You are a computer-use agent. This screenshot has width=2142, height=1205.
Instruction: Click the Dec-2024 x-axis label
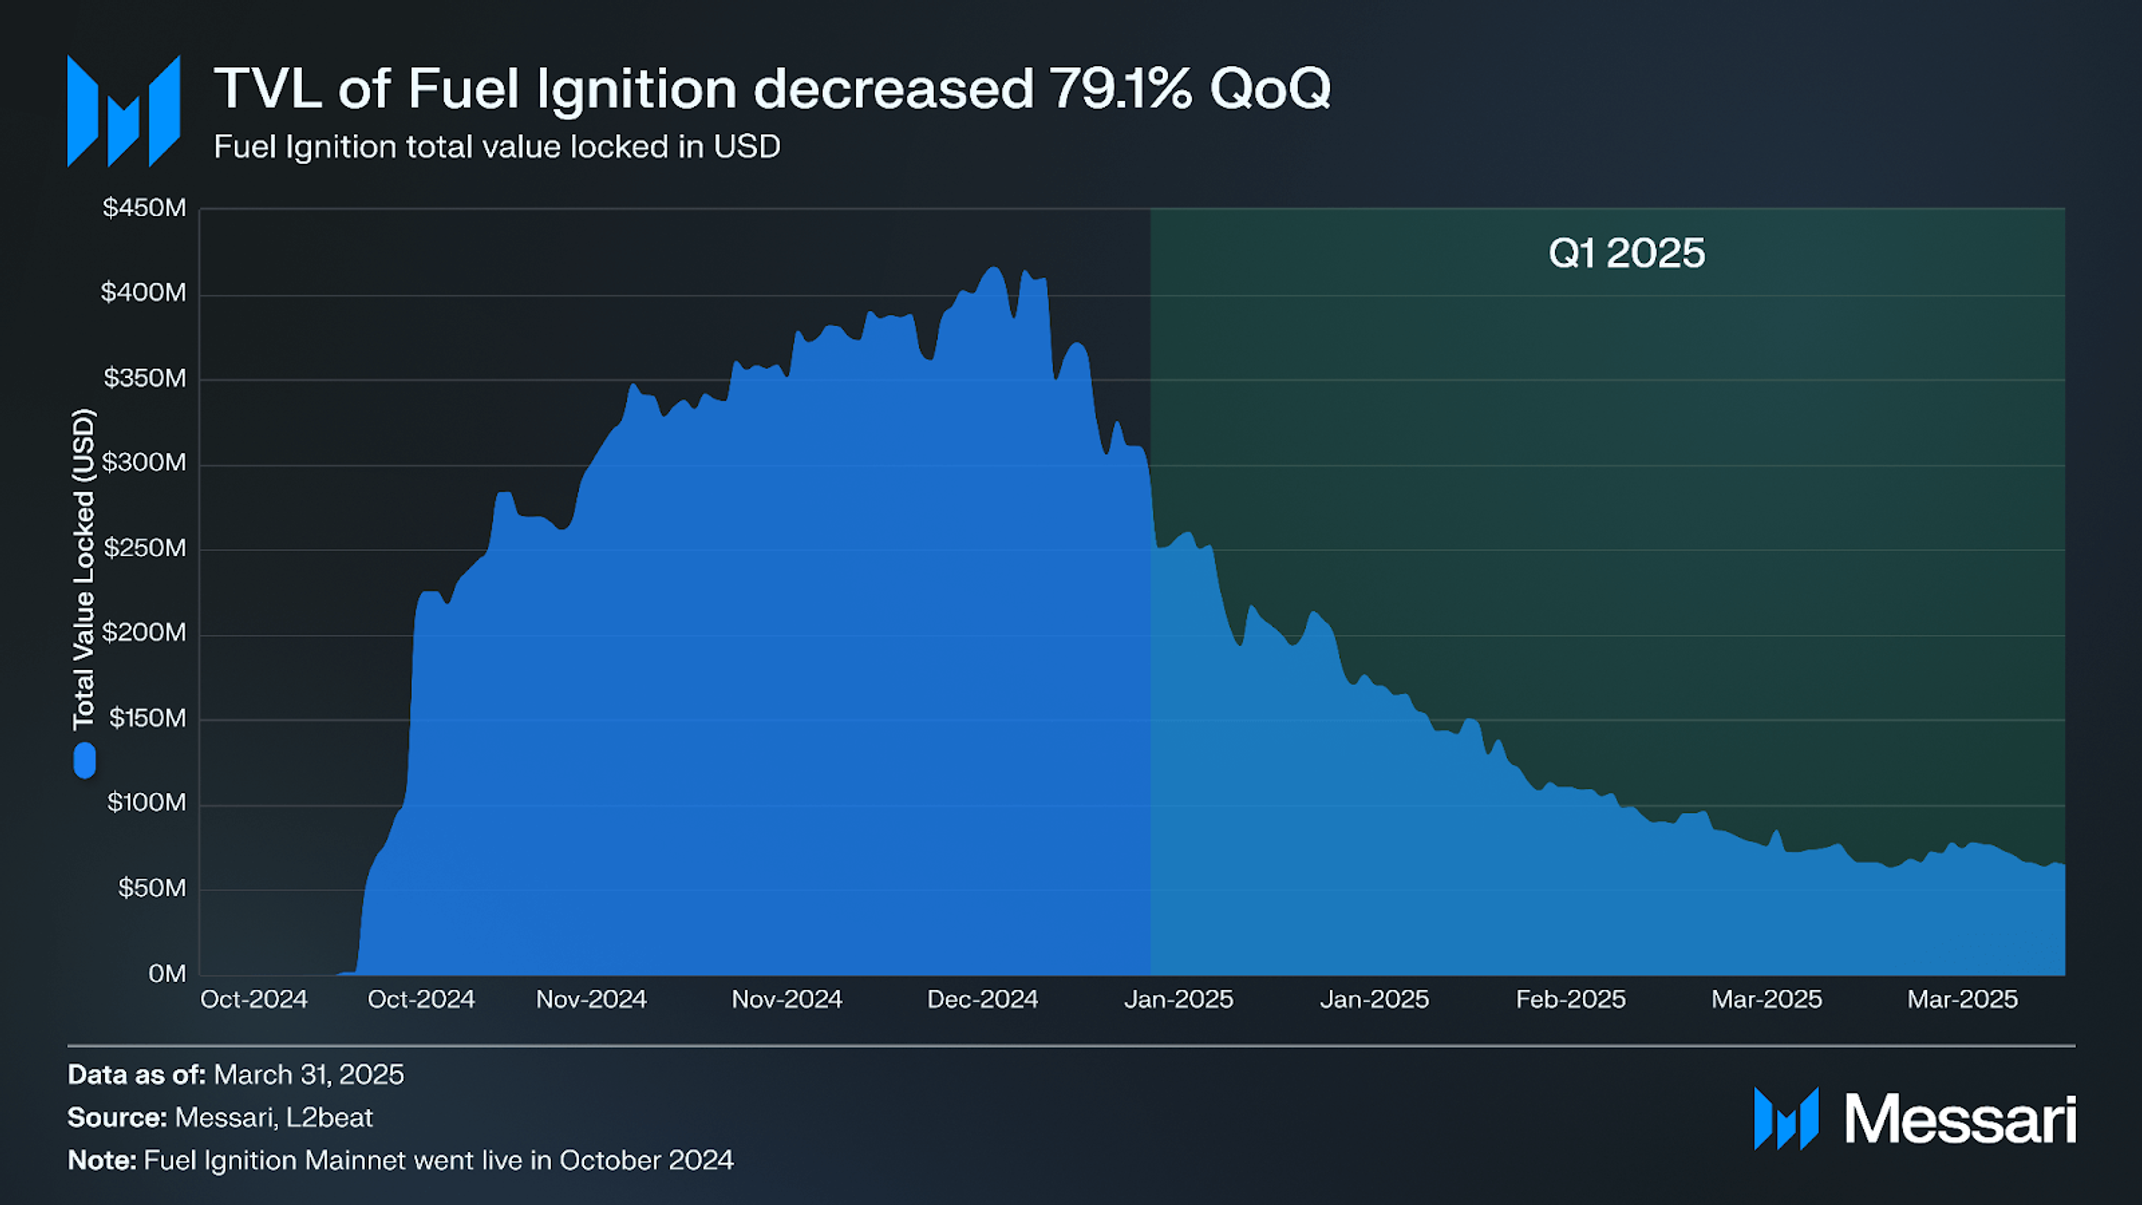983,1000
